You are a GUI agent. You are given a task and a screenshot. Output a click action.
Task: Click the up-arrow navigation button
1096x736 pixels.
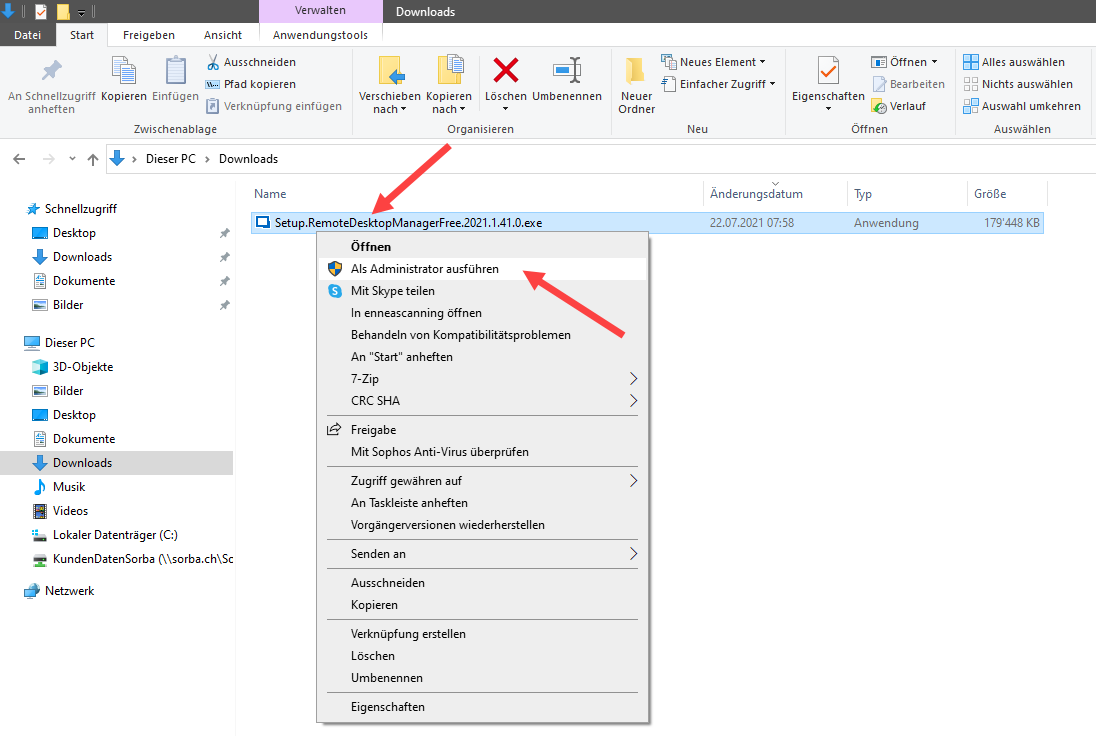(x=93, y=159)
